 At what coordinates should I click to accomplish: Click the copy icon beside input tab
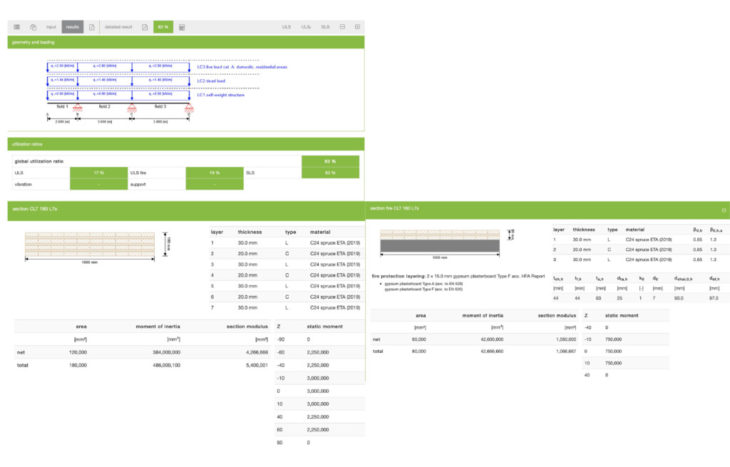(x=32, y=26)
